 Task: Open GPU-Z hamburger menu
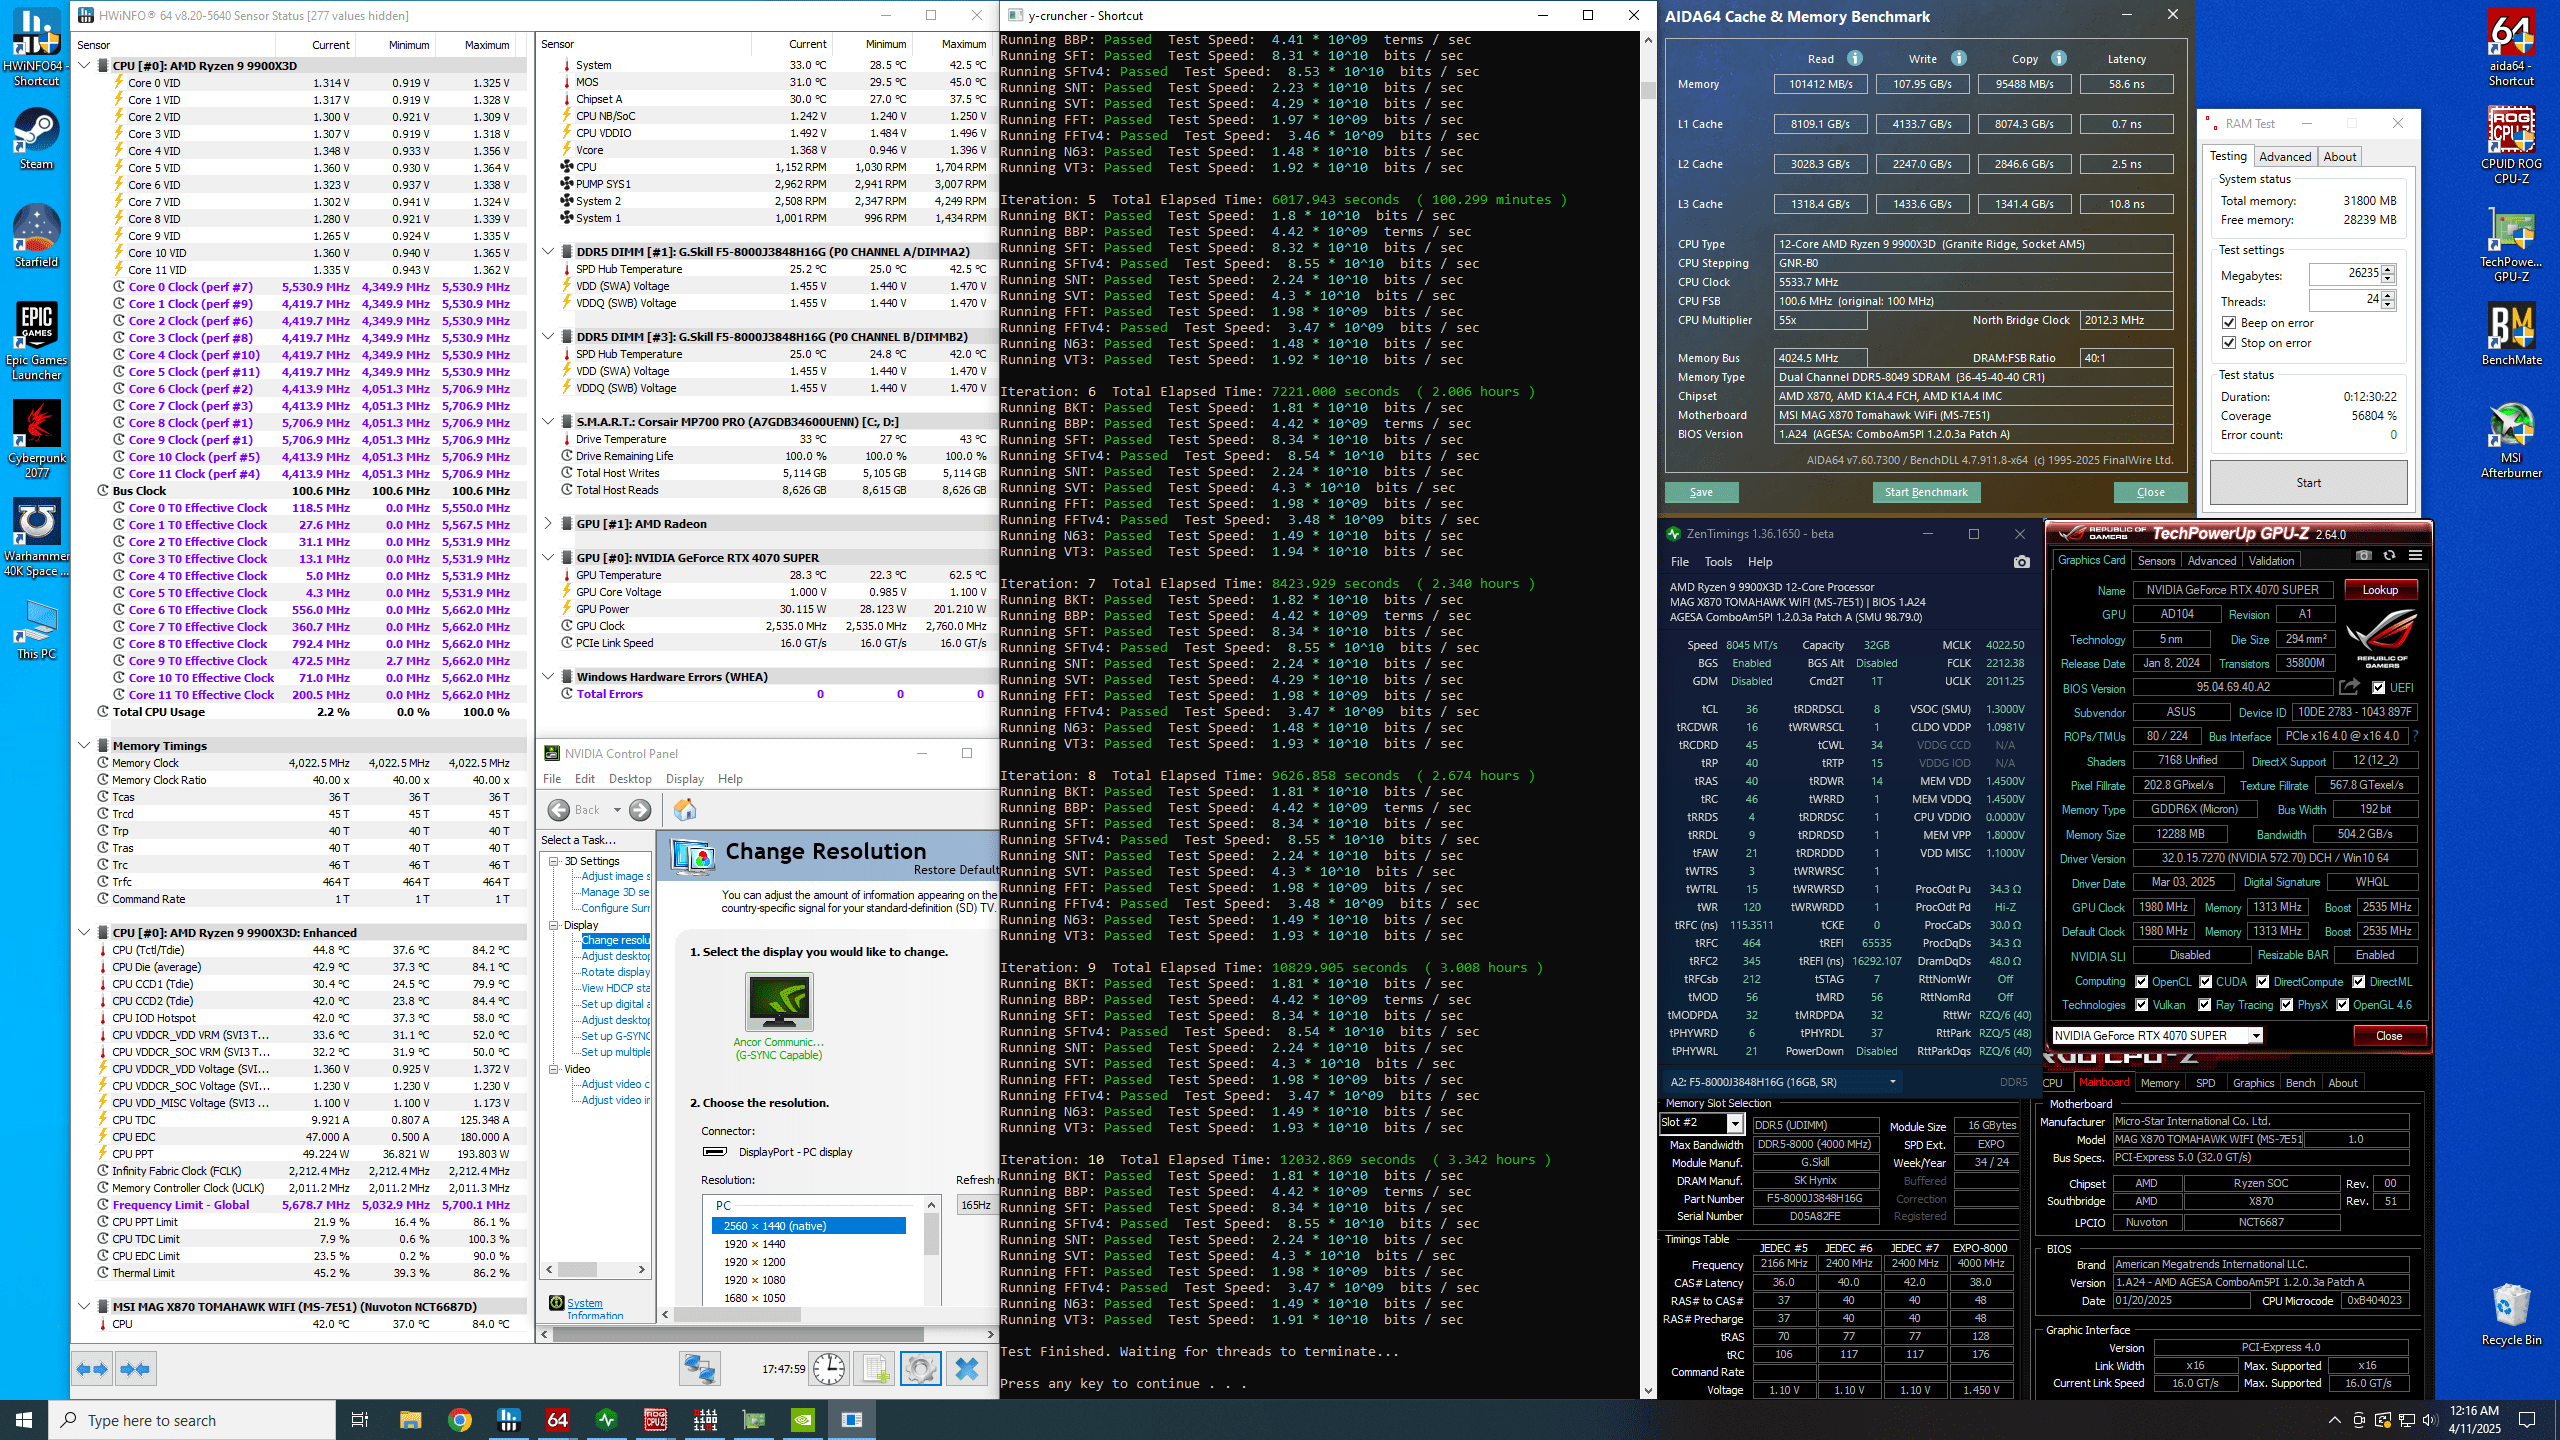point(2415,555)
